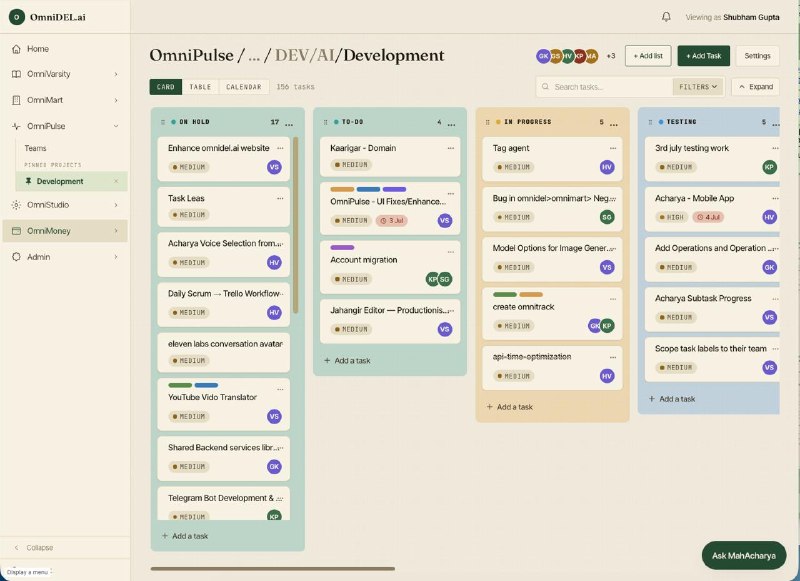This screenshot has width=800, height=581.
Task: Add a task in the TESTING list
Action: [x=672, y=399]
